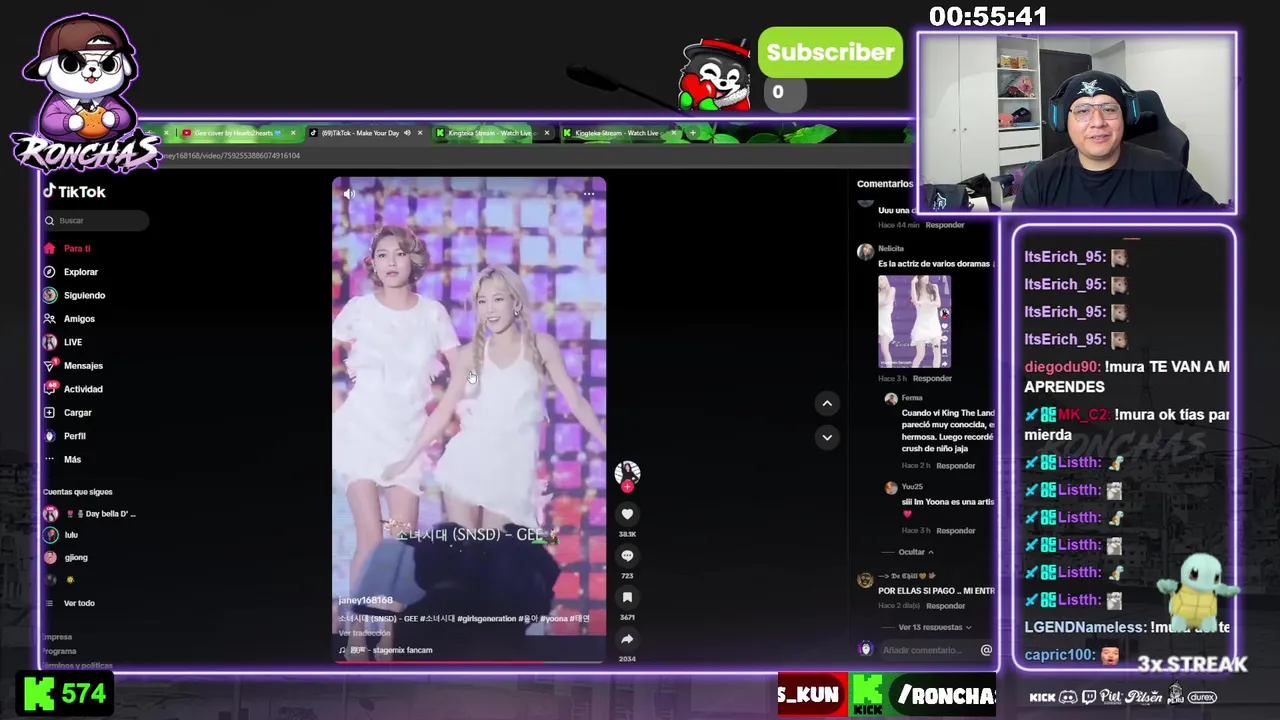Open image thumbnail in Nelicita's comment
Image resolution: width=1280 pixels, height=720 pixels.
coord(914,322)
